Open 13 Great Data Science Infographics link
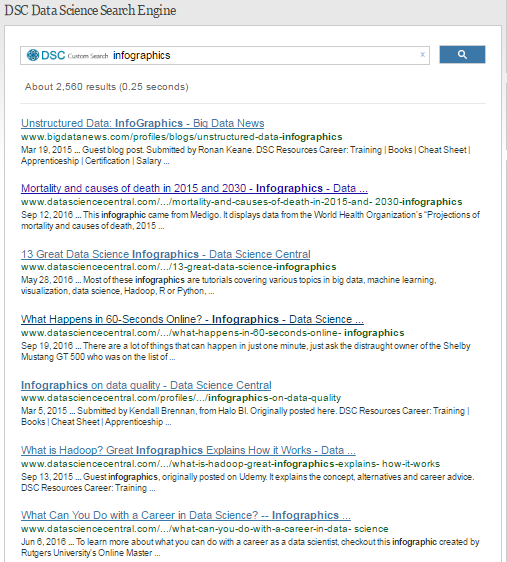Screen dimensions: 507x562 pyautogui.click(x=166, y=254)
